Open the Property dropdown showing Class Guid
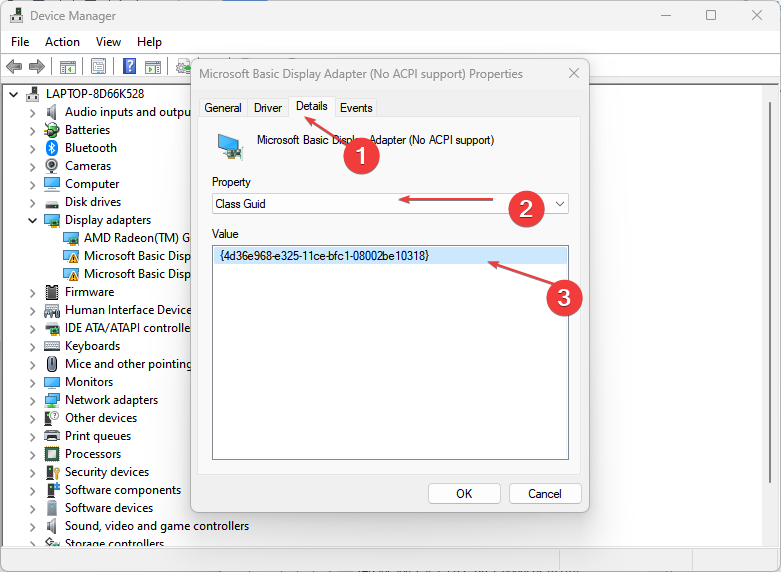 390,204
